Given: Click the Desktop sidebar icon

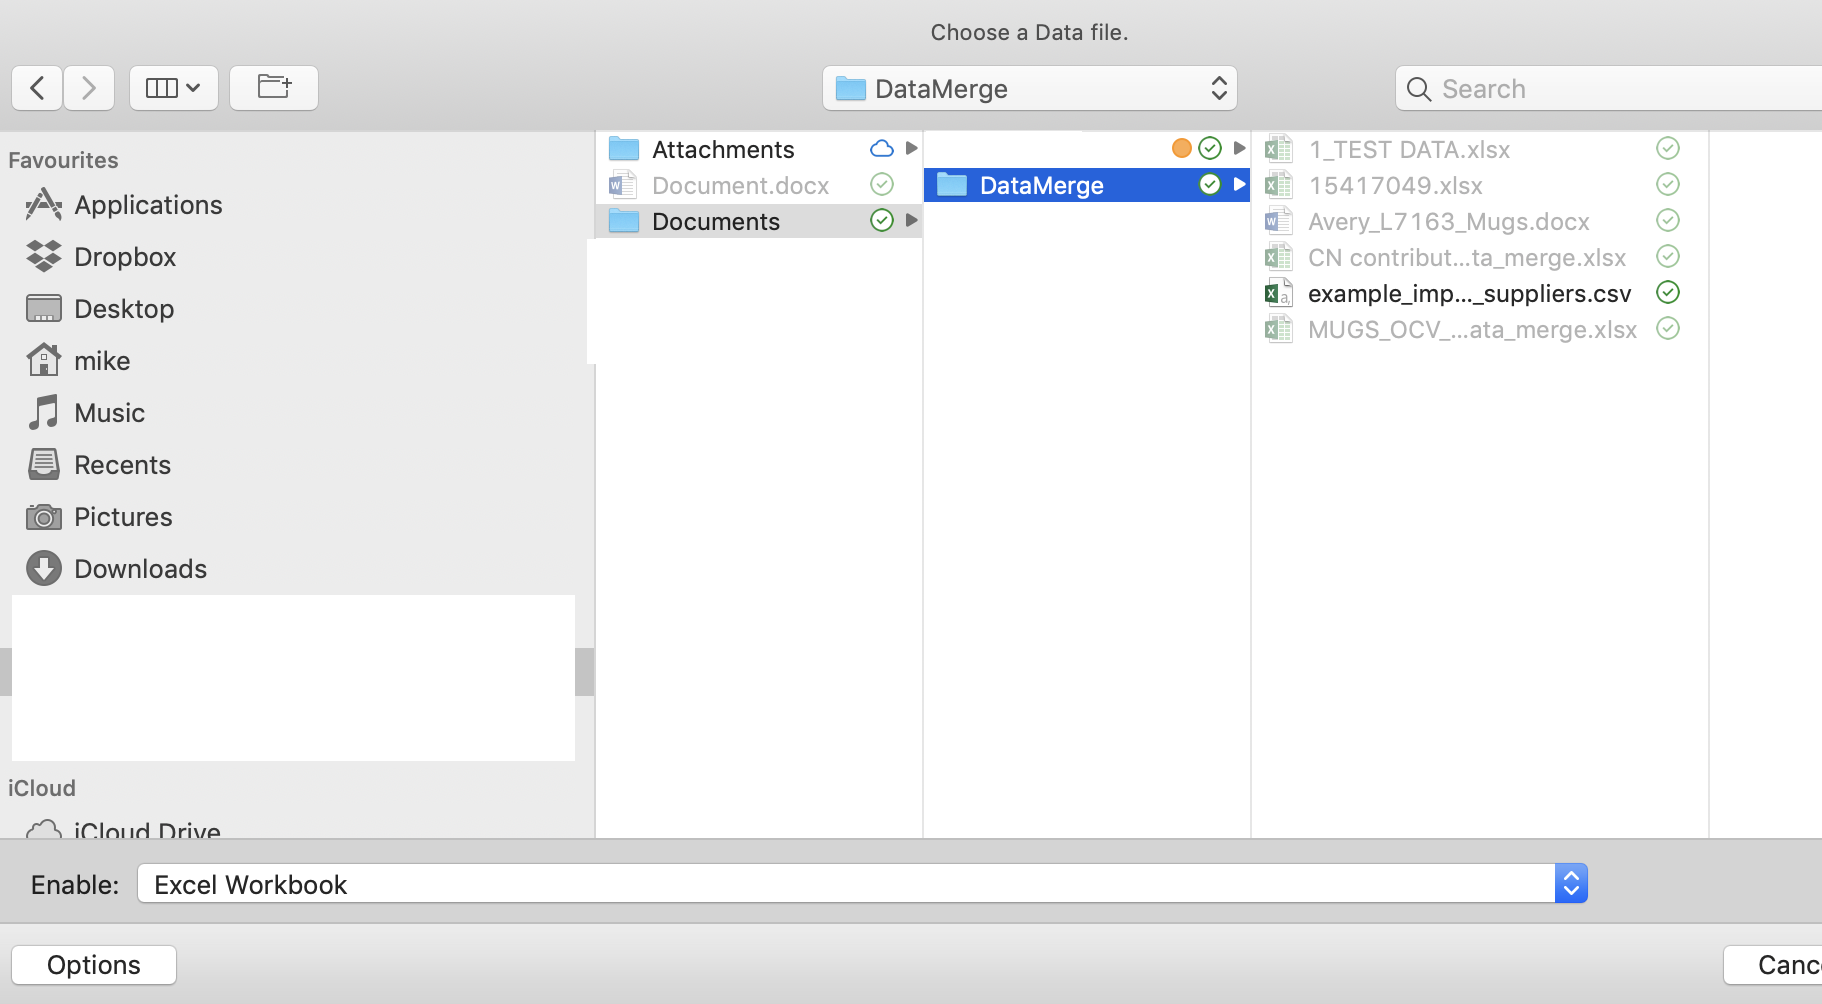Looking at the screenshot, I should [44, 308].
